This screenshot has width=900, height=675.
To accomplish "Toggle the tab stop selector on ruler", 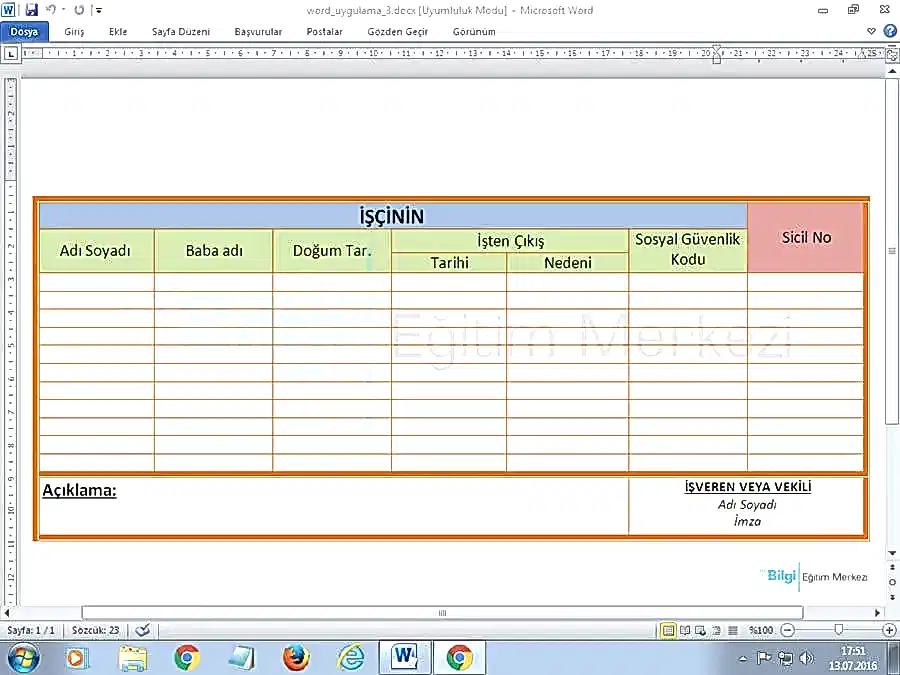I will coord(11,54).
